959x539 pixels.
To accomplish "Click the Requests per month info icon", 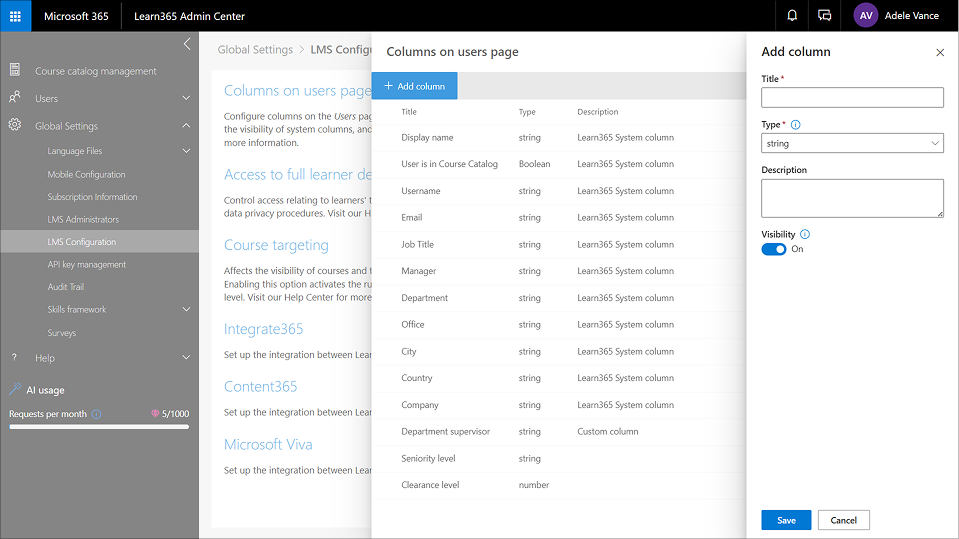I will [x=97, y=414].
